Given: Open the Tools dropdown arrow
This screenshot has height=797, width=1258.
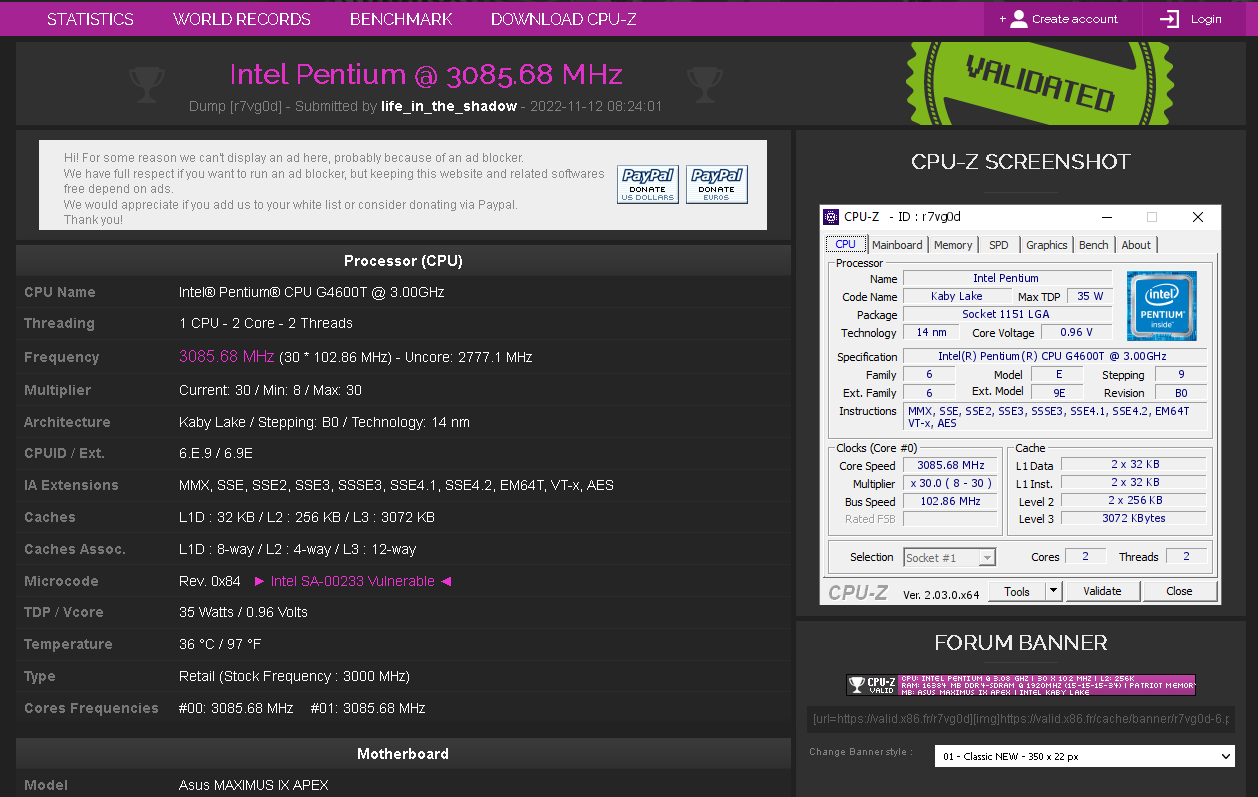Looking at the screenshot, I should [x=1053, y=591].
